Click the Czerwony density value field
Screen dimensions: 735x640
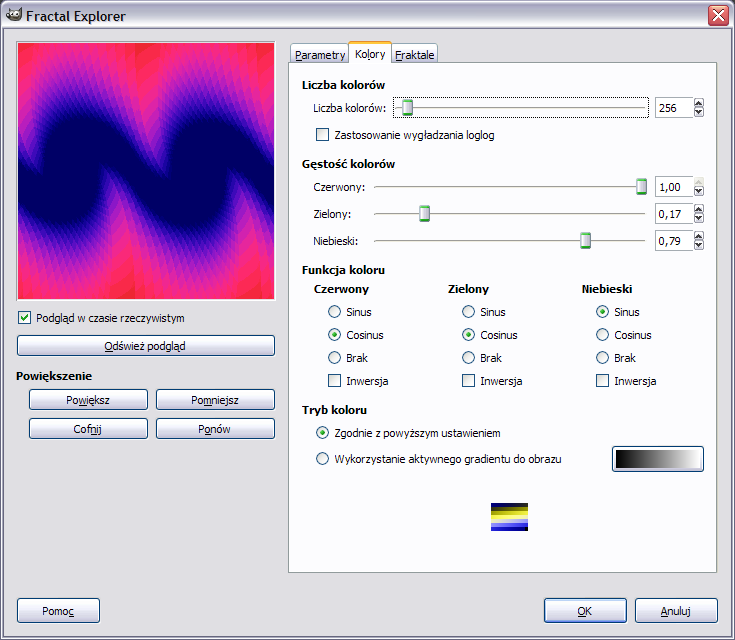tap(673, 187)
